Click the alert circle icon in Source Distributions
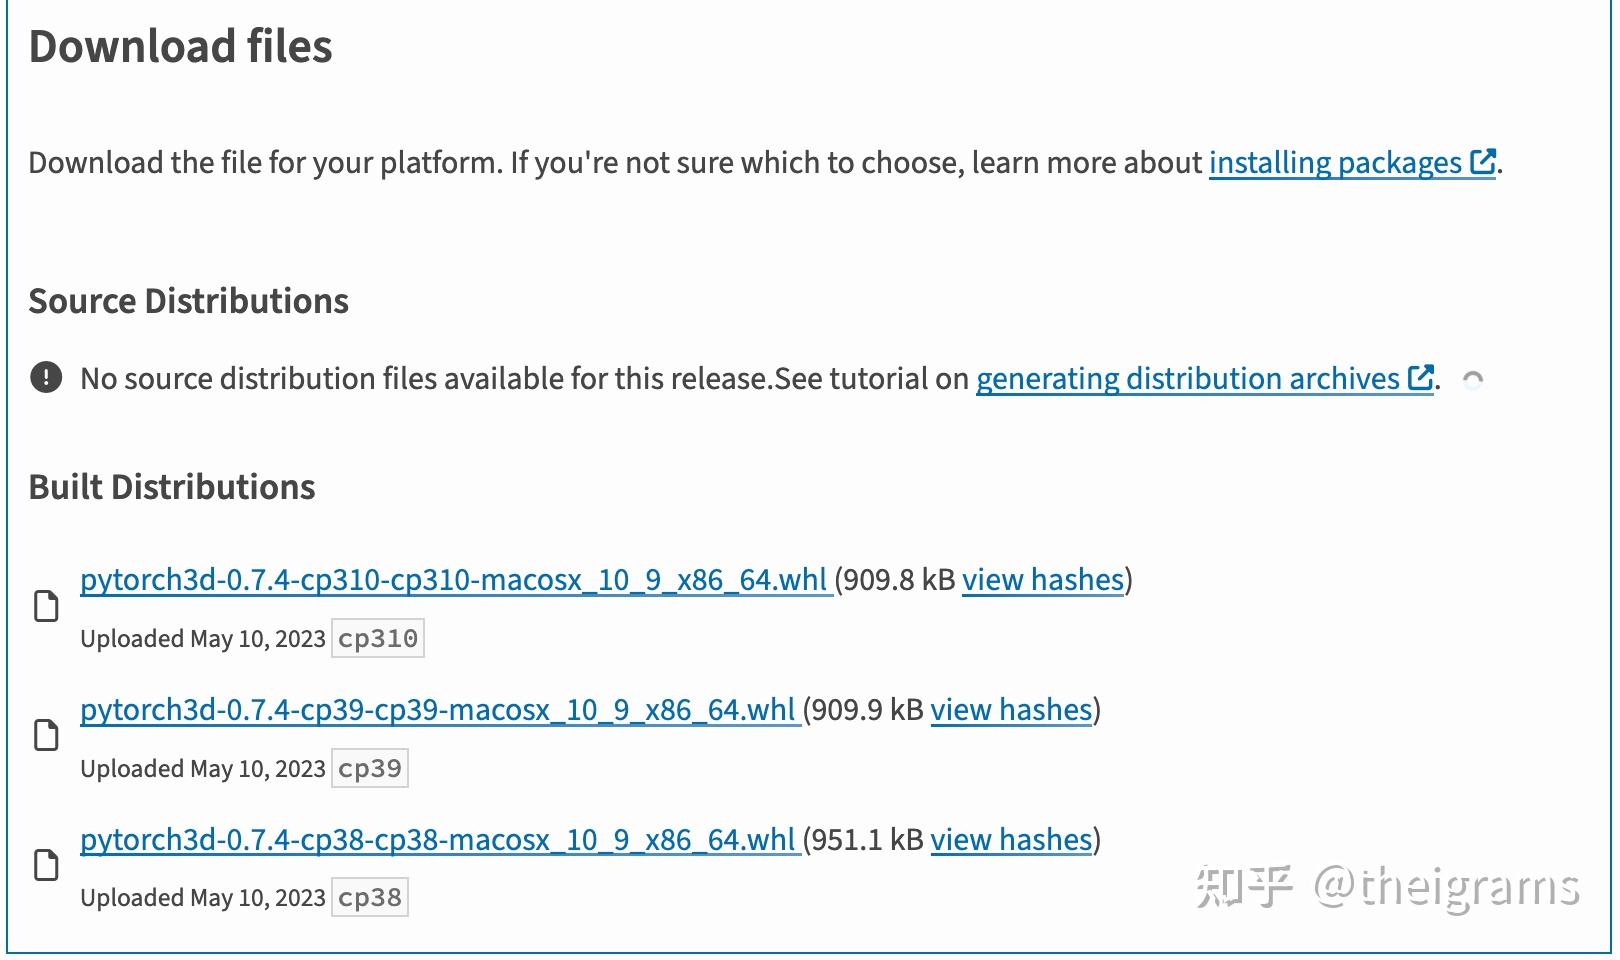 pos(45,378)
